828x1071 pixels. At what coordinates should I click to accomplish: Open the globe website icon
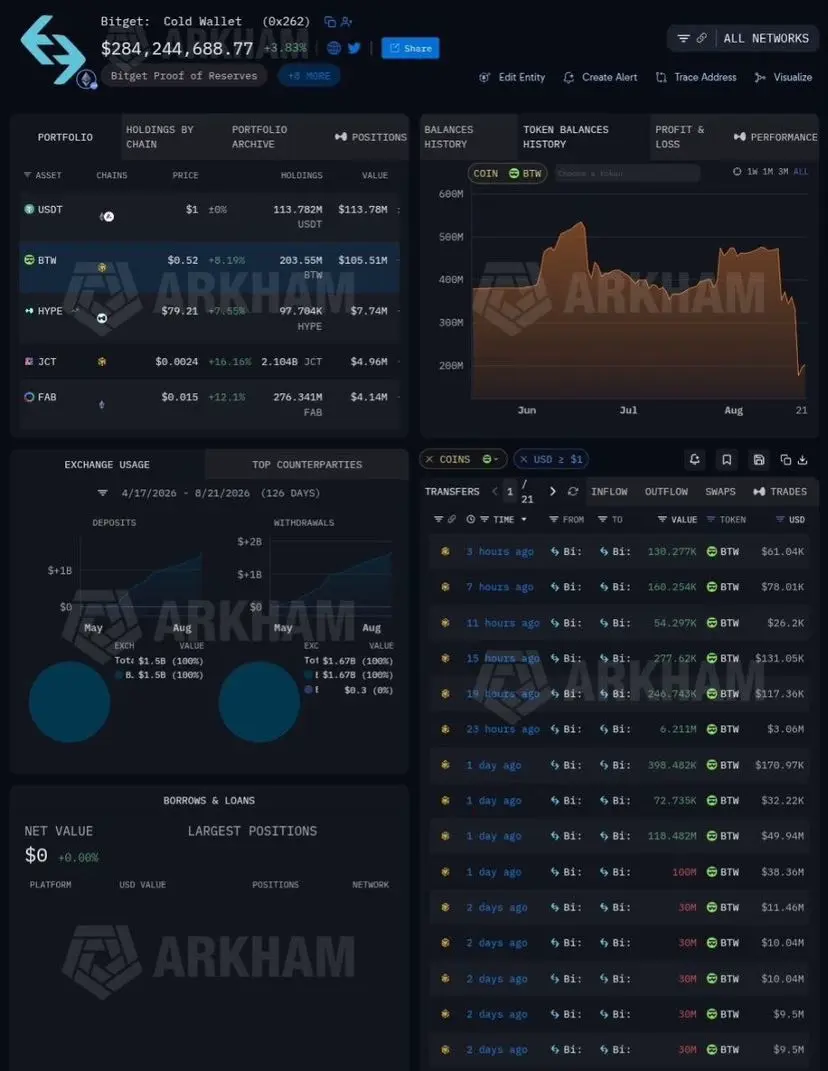[x=334, y=48]
